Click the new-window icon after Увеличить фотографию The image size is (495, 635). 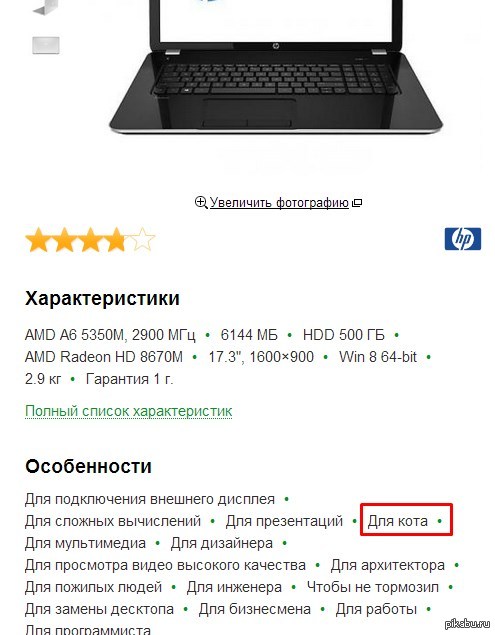[x=357, y=202]
